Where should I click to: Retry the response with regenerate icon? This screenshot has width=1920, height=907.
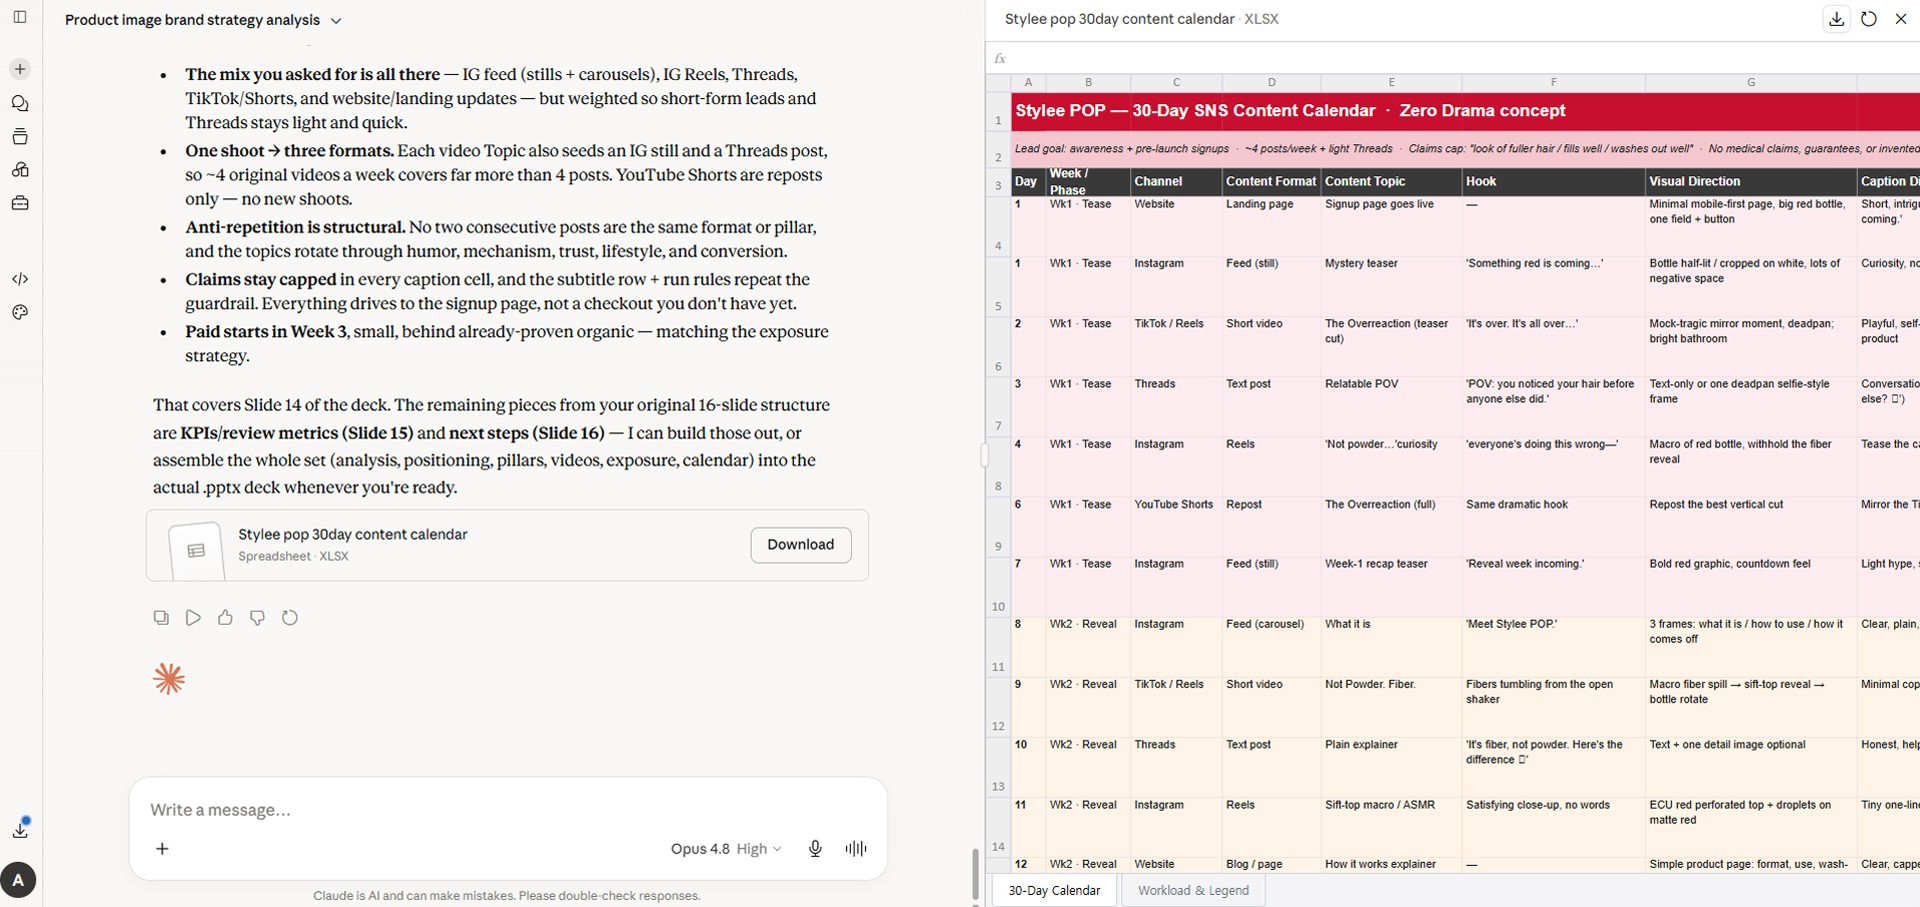point(290,618)
